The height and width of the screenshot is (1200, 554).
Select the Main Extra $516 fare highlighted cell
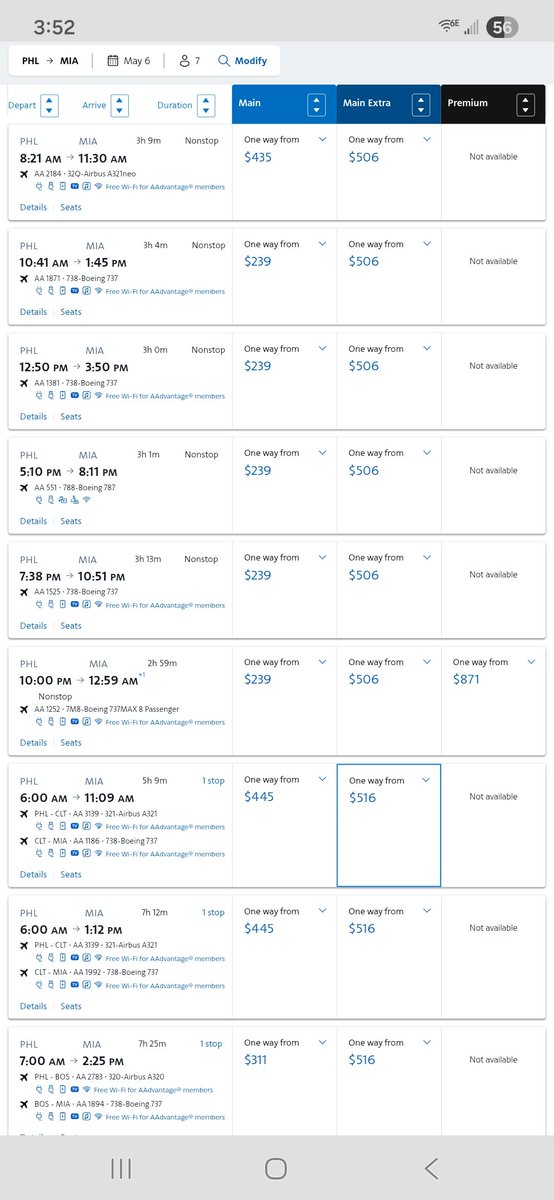[389, 825]
